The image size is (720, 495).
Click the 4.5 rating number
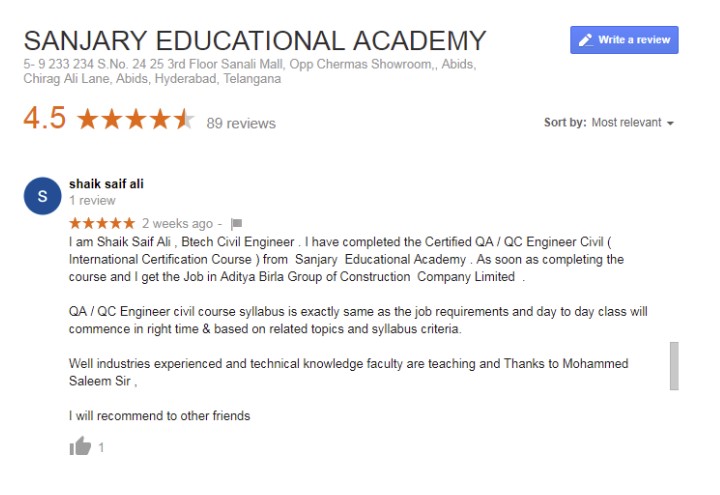[x=45, y=120]
